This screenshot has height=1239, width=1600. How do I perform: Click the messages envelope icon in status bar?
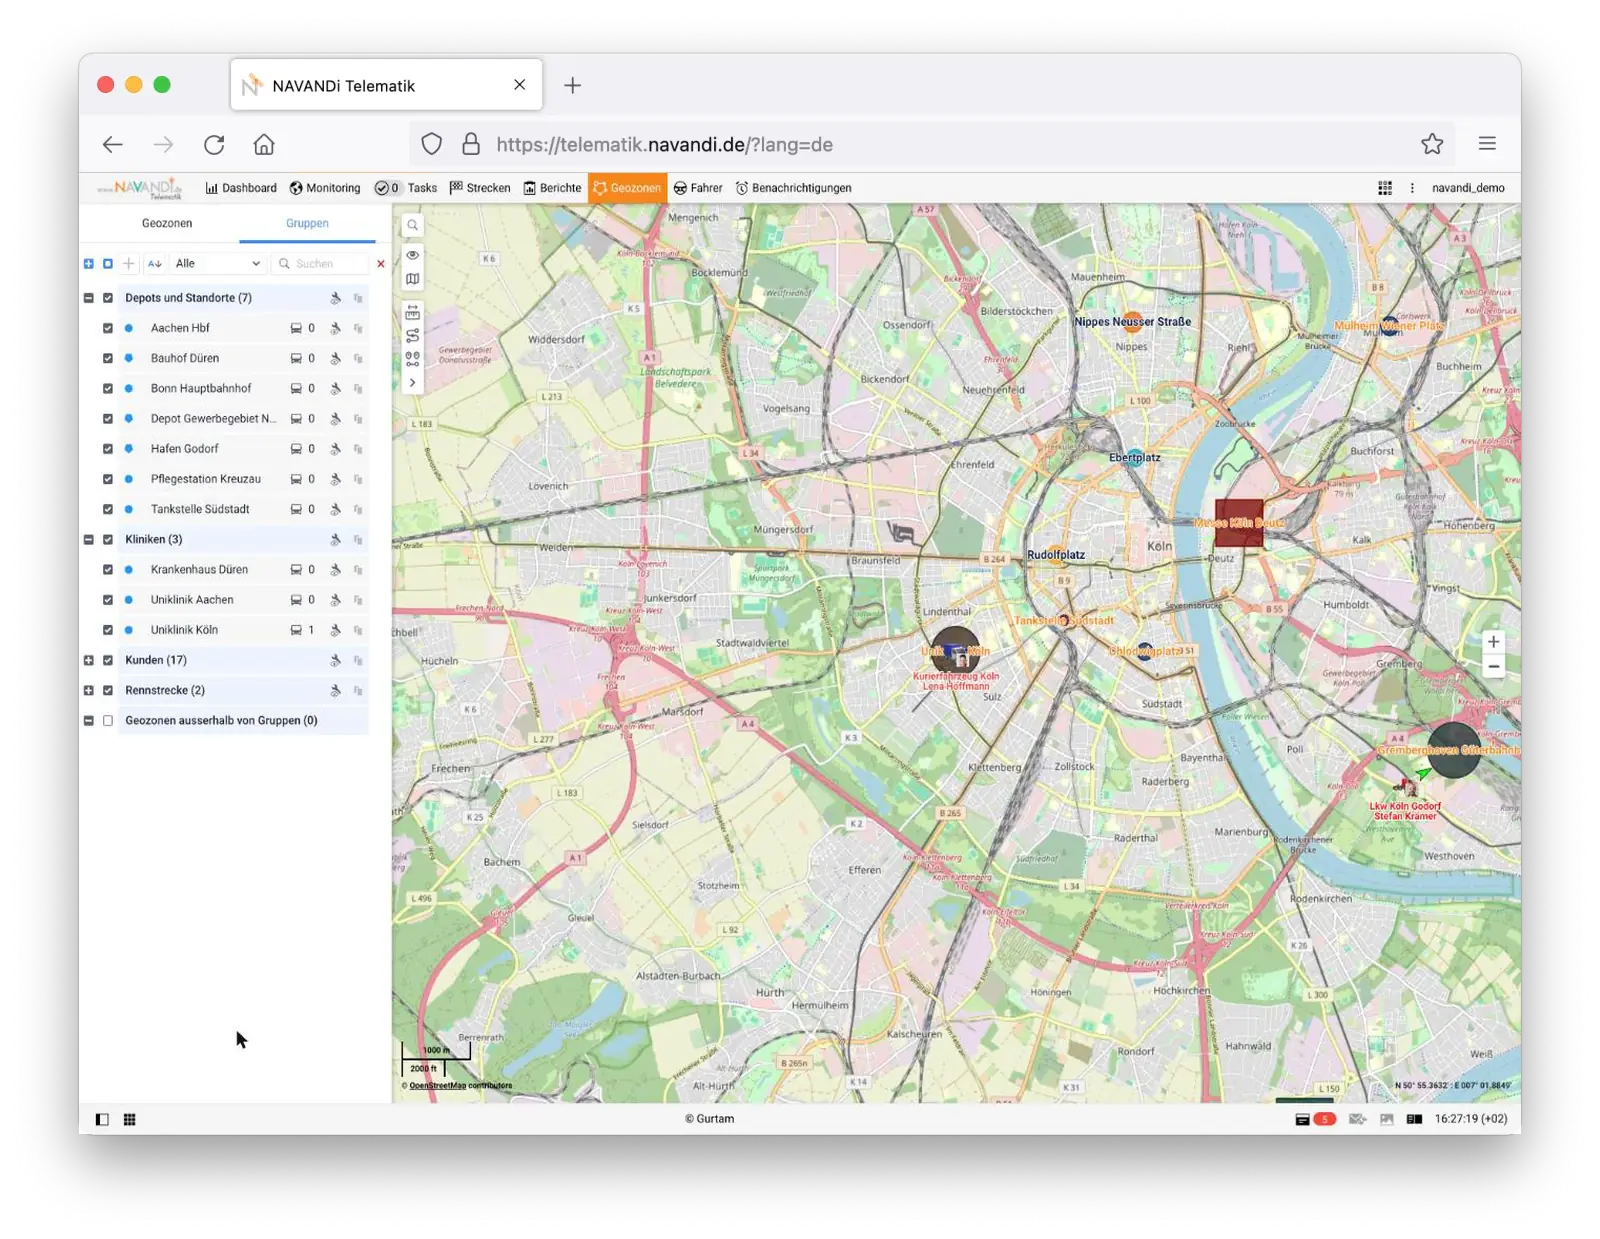click(x=1357, y=1119)
